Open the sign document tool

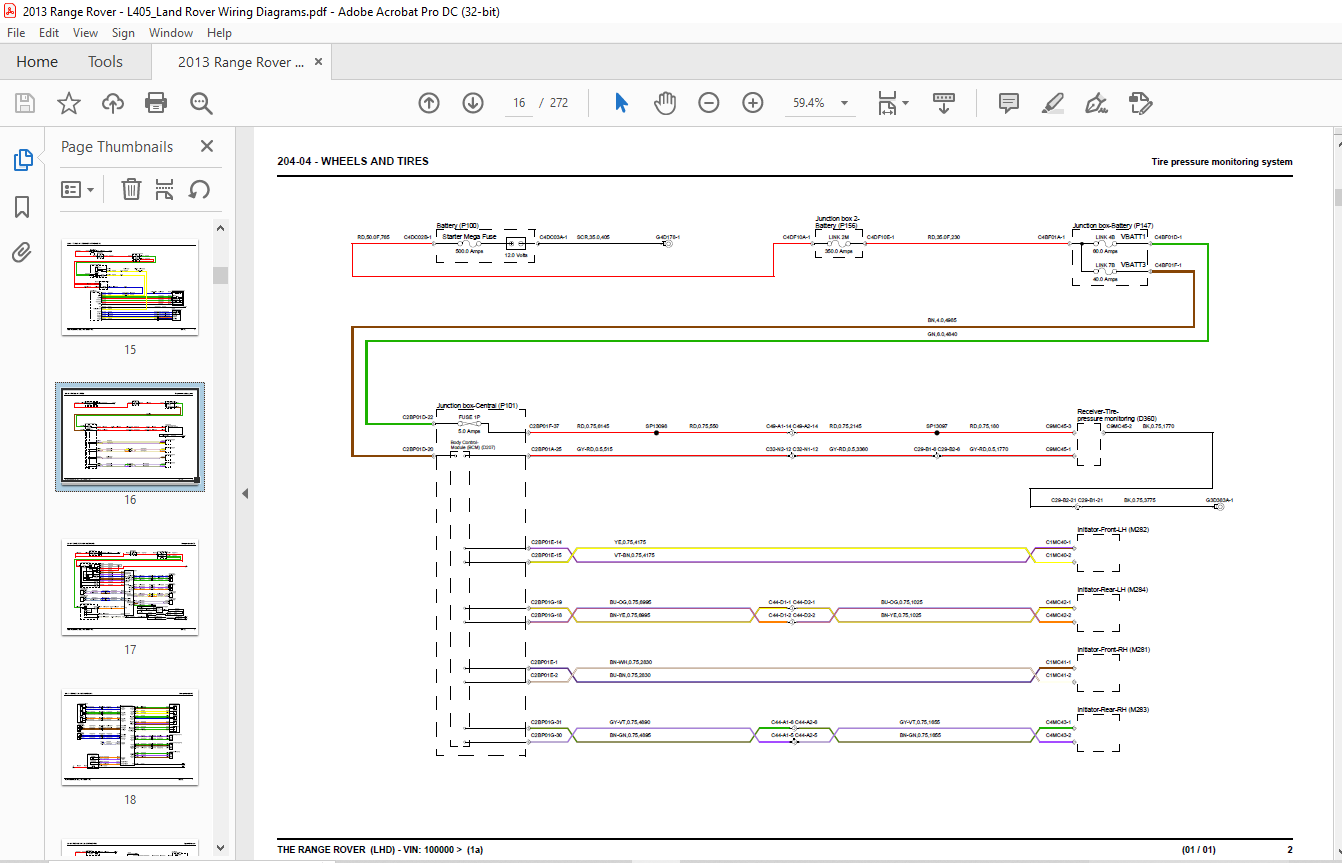click(1096, 103)
